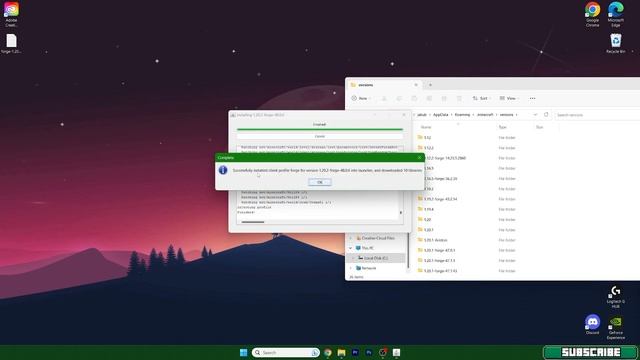This screenshot has height=360, width=640.
Task: Add a new tab in File Explorer
Action: tap(430, 85)
